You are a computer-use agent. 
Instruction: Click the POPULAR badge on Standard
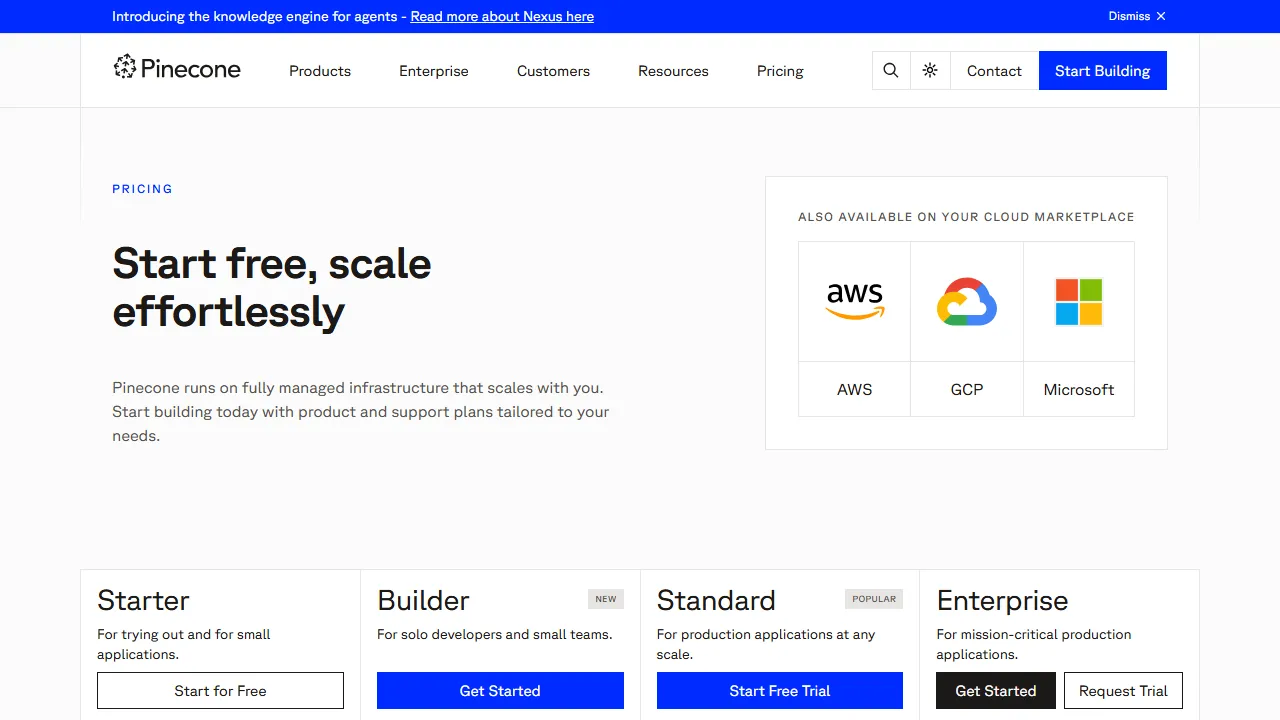pos(874,599)
